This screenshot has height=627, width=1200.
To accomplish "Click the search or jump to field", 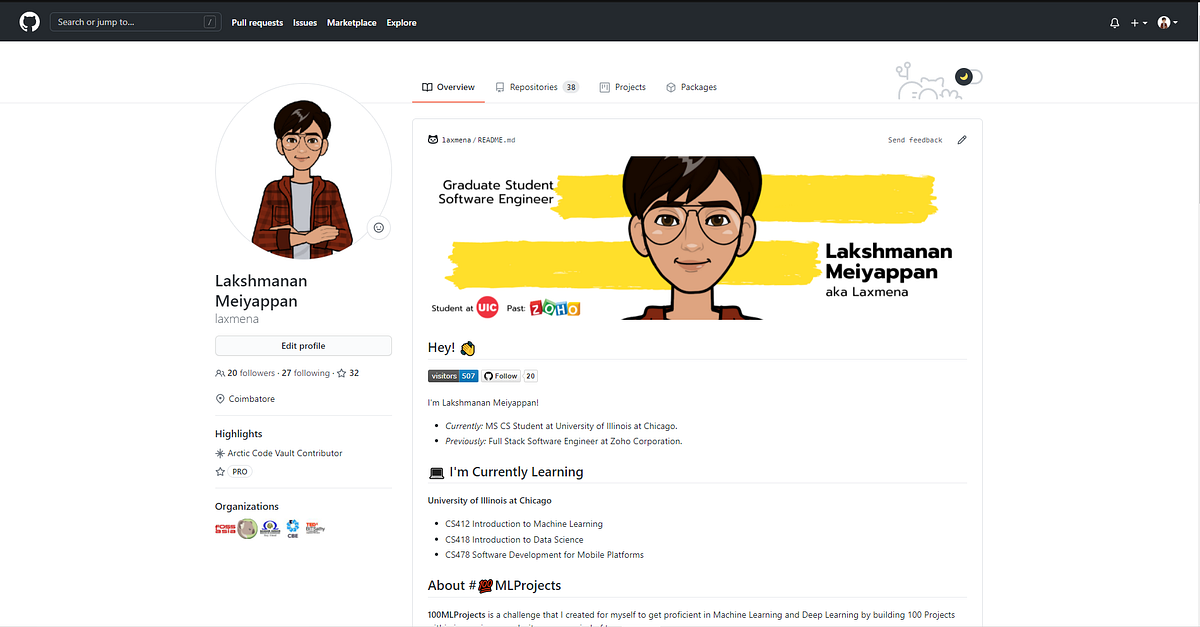I will [135, 21].
